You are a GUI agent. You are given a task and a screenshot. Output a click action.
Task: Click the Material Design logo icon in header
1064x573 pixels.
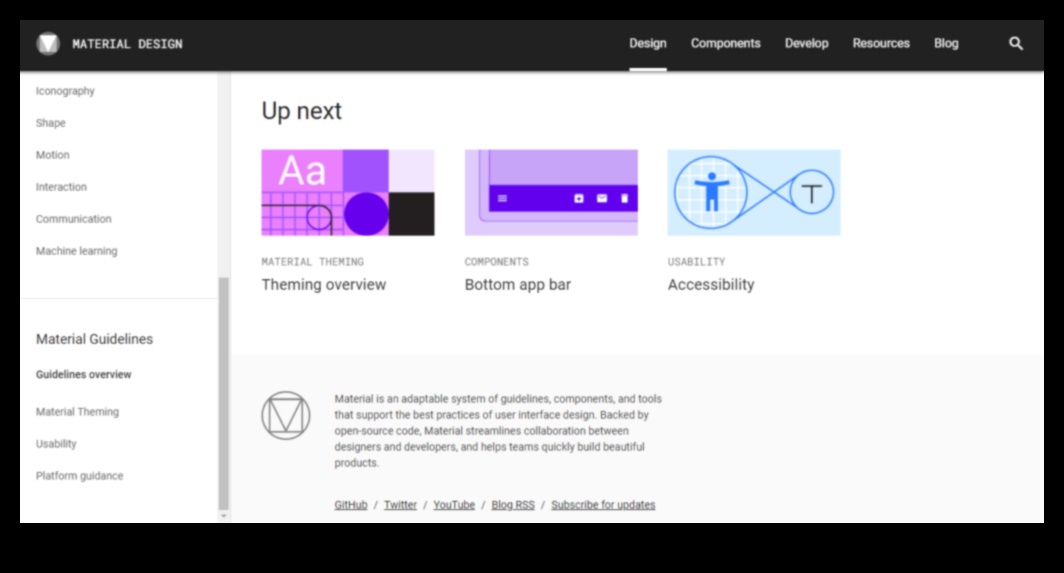click(x=48, y=44)
